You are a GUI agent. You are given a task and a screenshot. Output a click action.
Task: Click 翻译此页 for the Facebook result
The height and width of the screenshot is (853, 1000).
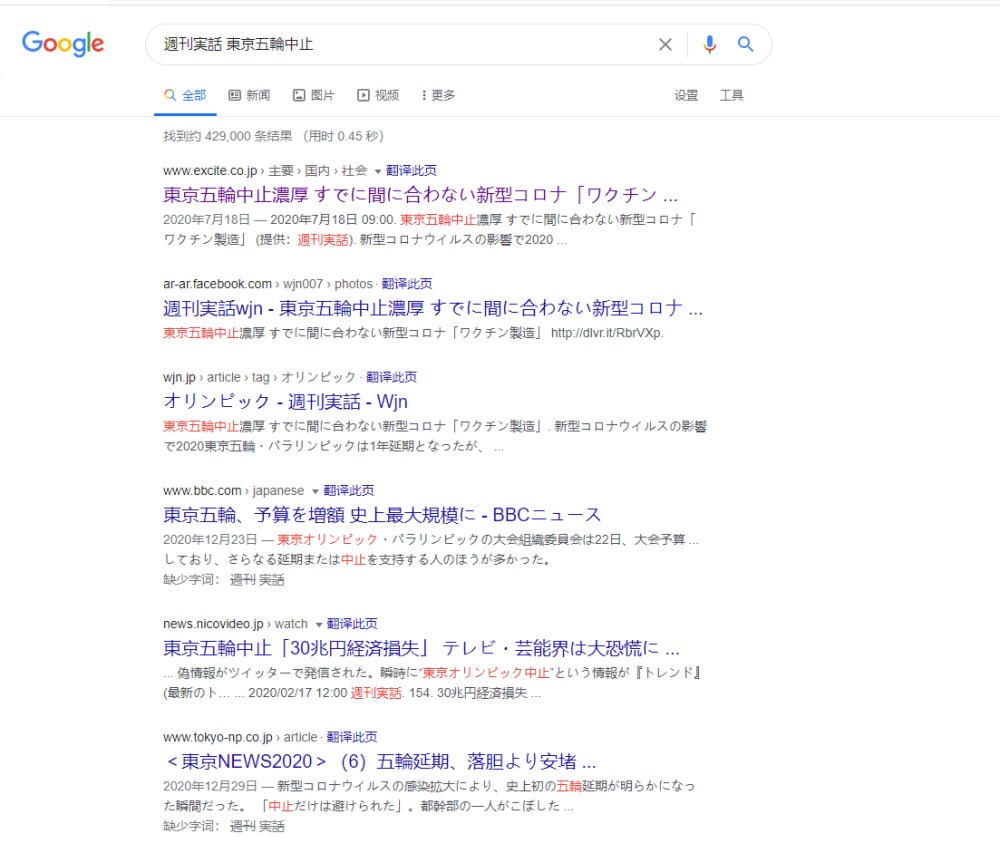[408, 283]
